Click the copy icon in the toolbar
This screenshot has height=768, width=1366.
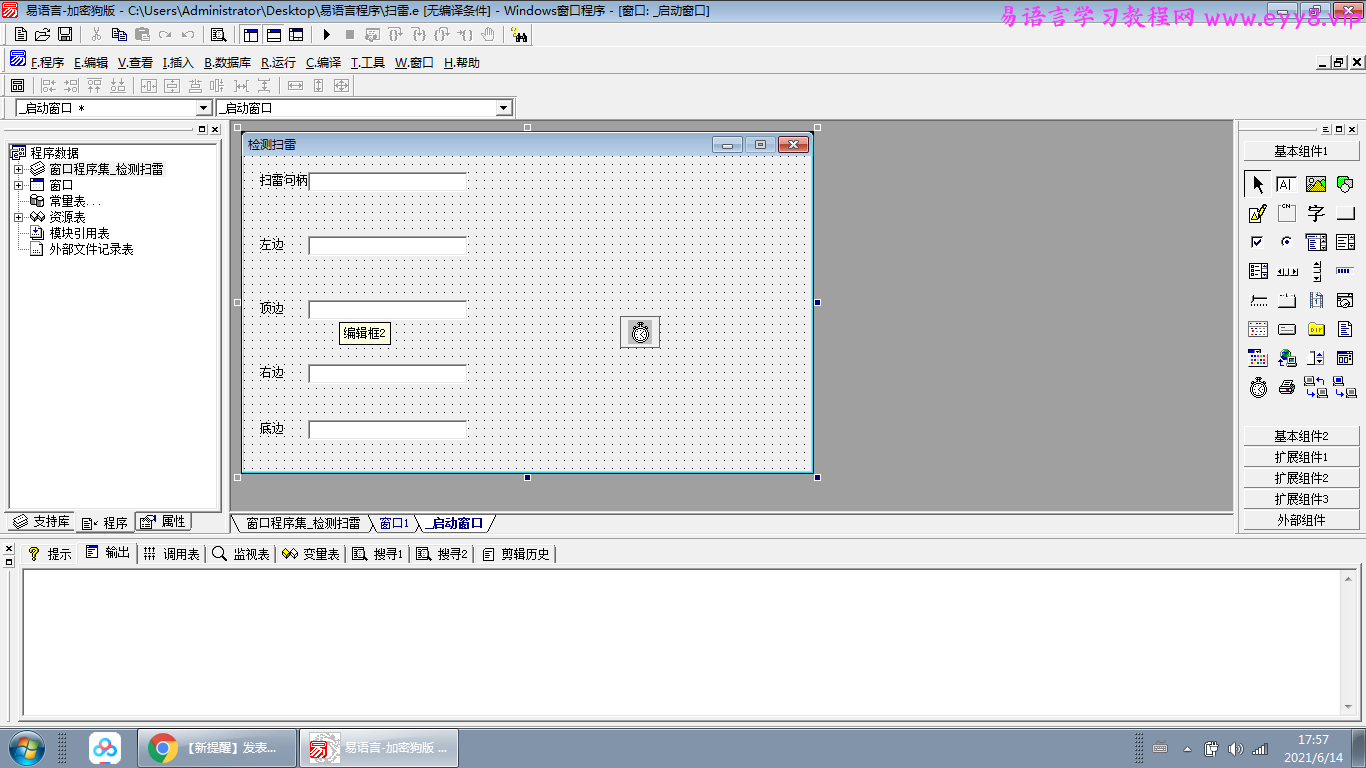(120, 35)
